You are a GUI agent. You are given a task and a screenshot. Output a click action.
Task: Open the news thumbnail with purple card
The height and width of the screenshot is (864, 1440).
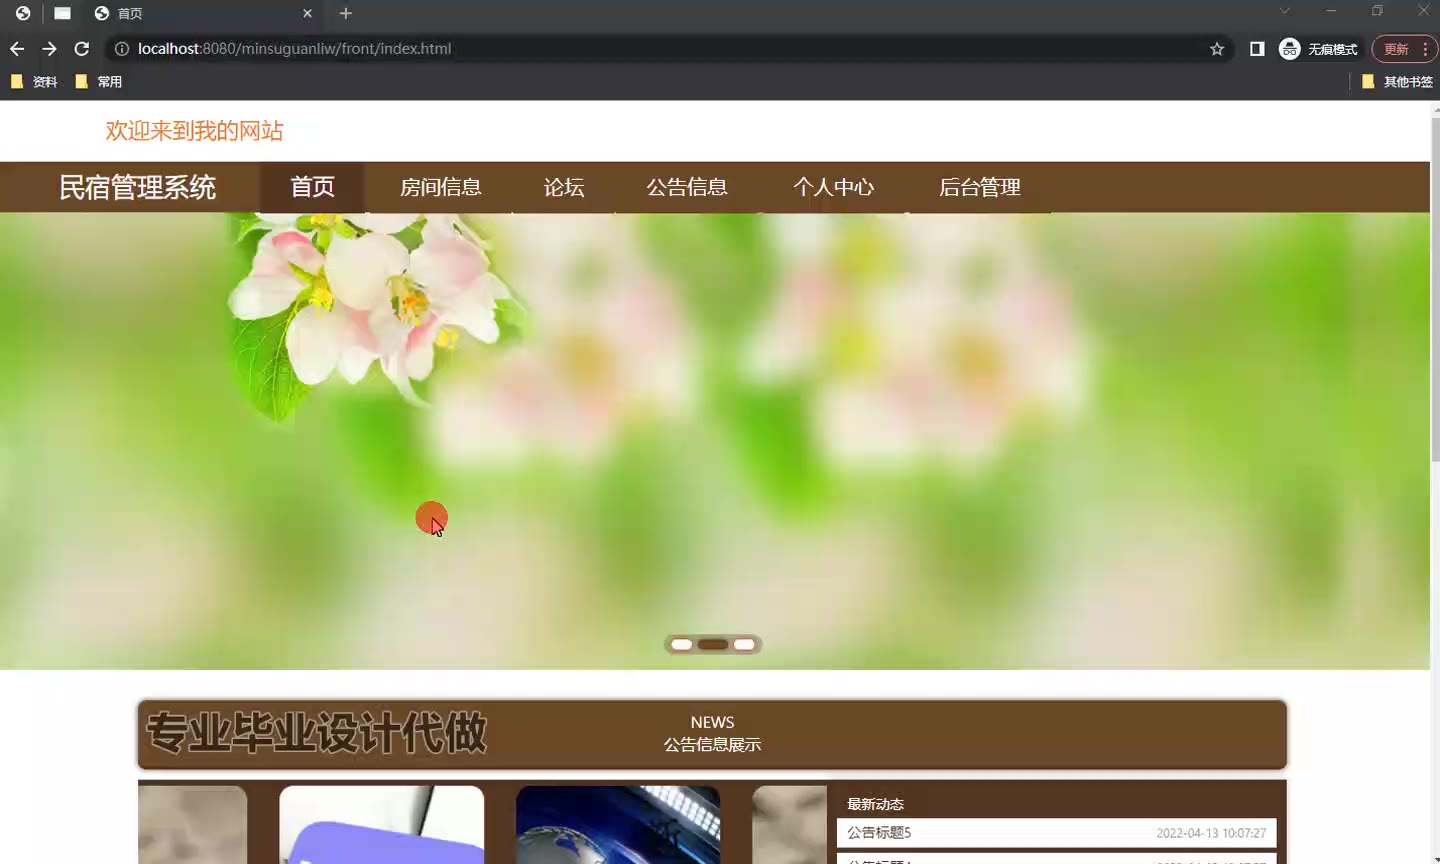pyautogui.click(x=382, y=825)
